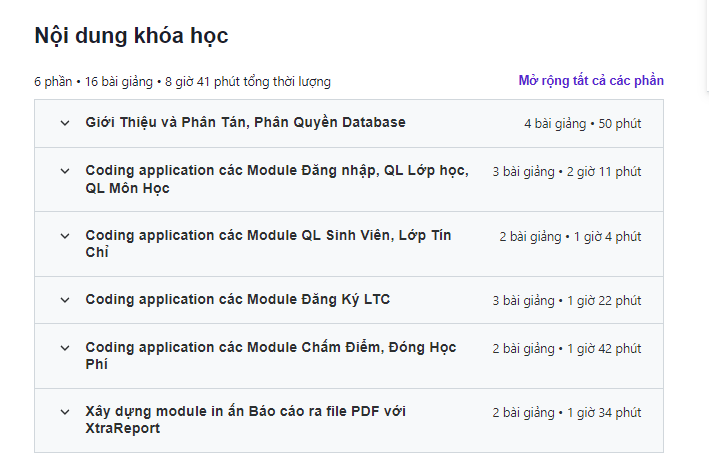The width and height of the screenshot is (709, 472).
Task: Toggle chevron of Module QL Sinh Viên section
Action: click(65, 236)
